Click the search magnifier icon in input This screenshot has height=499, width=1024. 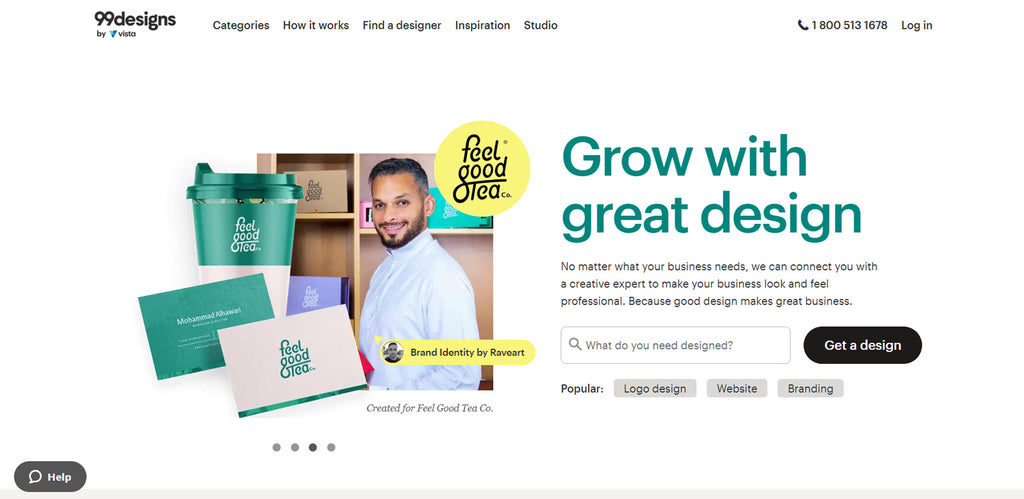[x=575, y=344]
